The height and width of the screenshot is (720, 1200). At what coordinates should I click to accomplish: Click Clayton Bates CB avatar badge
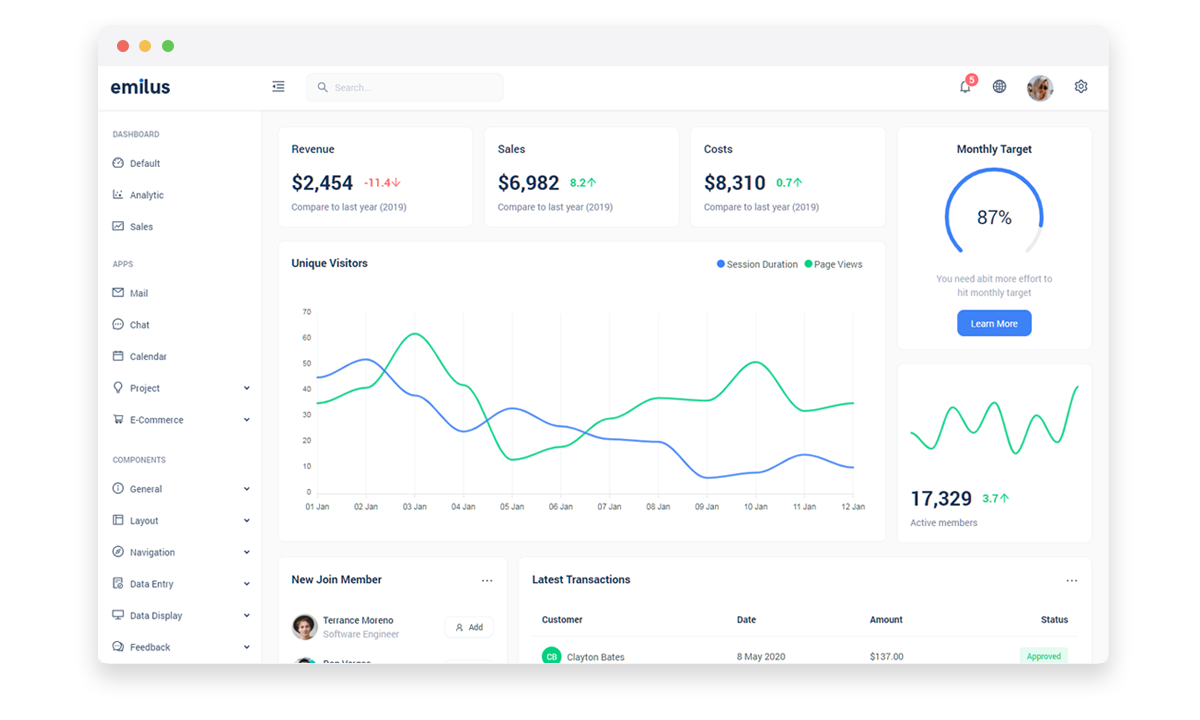pyautogui.click(x=551, y=656)
